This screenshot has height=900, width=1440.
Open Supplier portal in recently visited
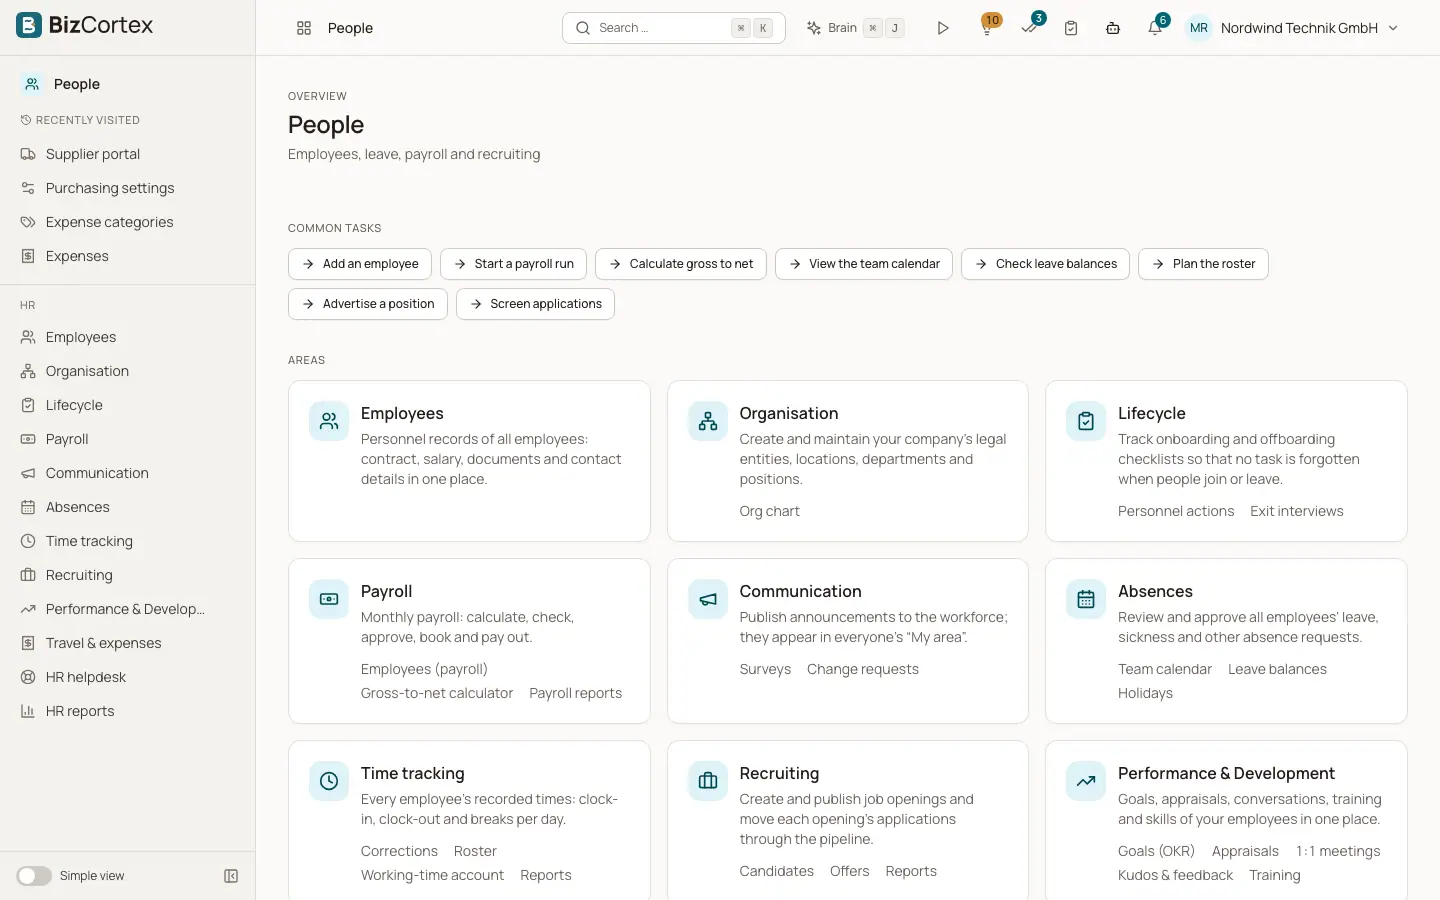pos(93,154)
